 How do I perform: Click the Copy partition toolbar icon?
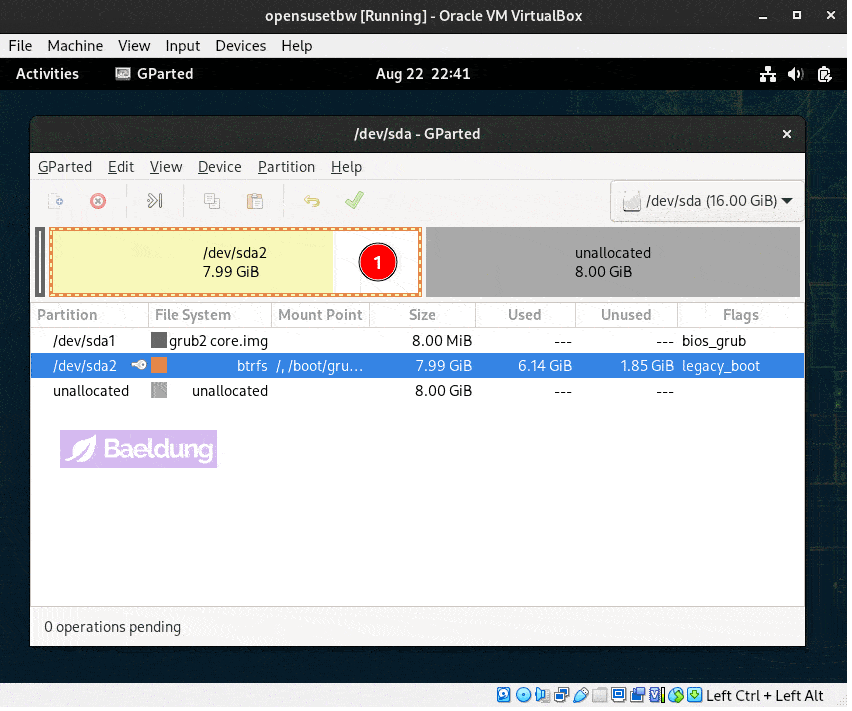click(212, 201)
